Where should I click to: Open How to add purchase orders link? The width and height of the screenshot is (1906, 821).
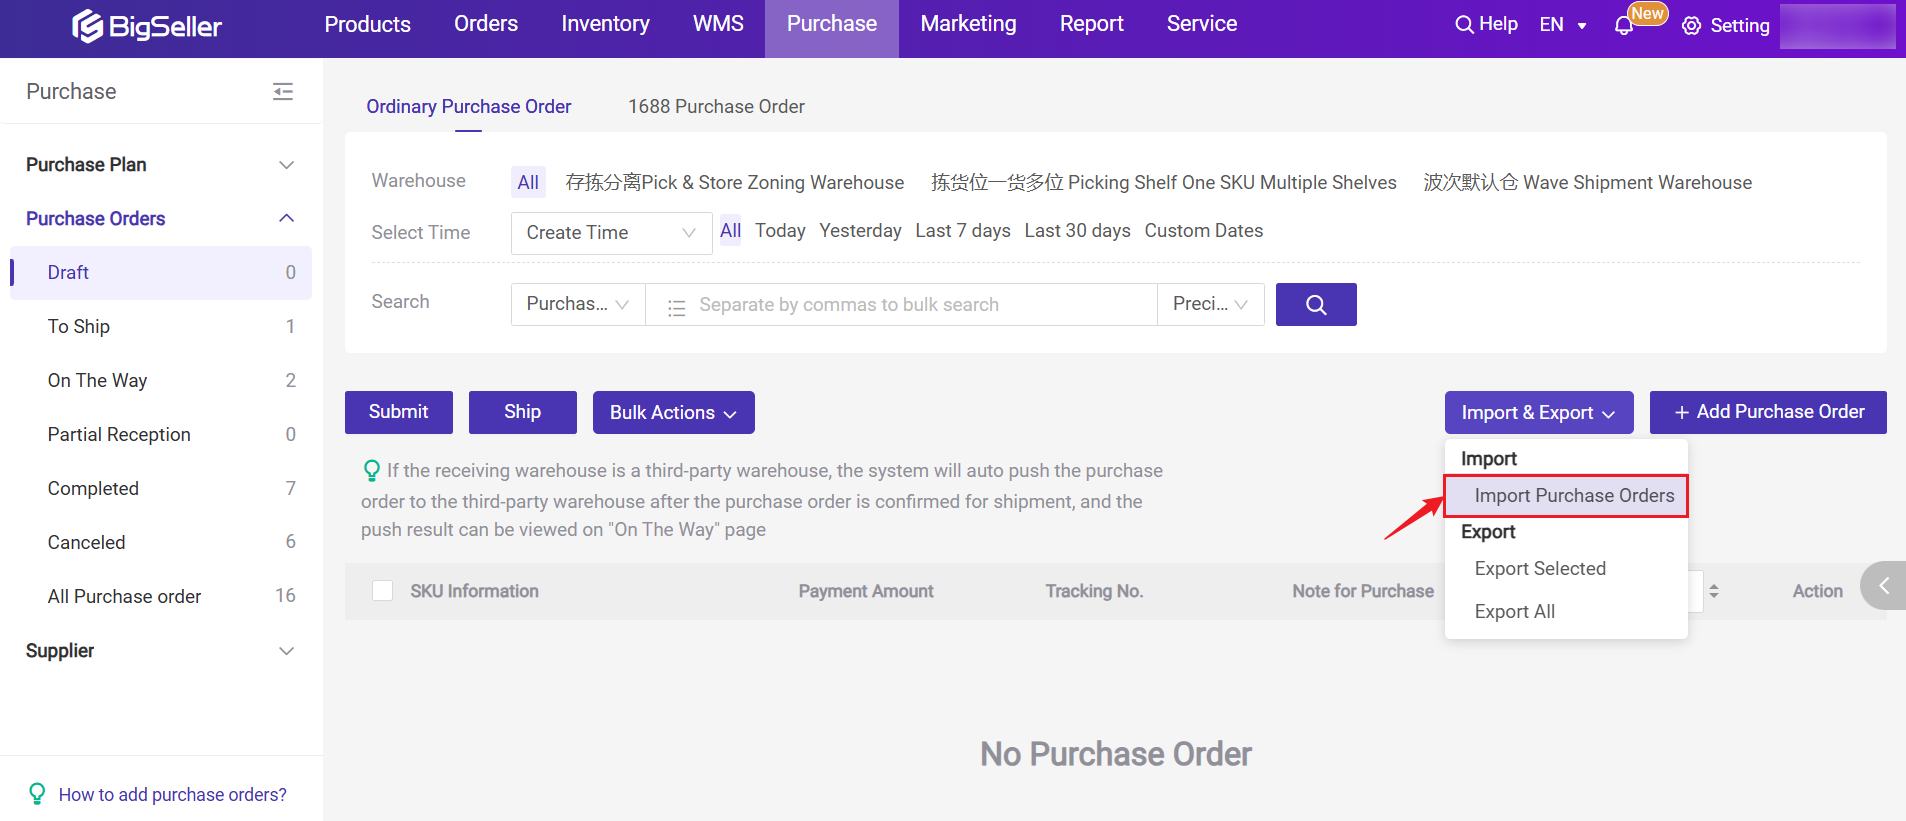tap(172, 795)
